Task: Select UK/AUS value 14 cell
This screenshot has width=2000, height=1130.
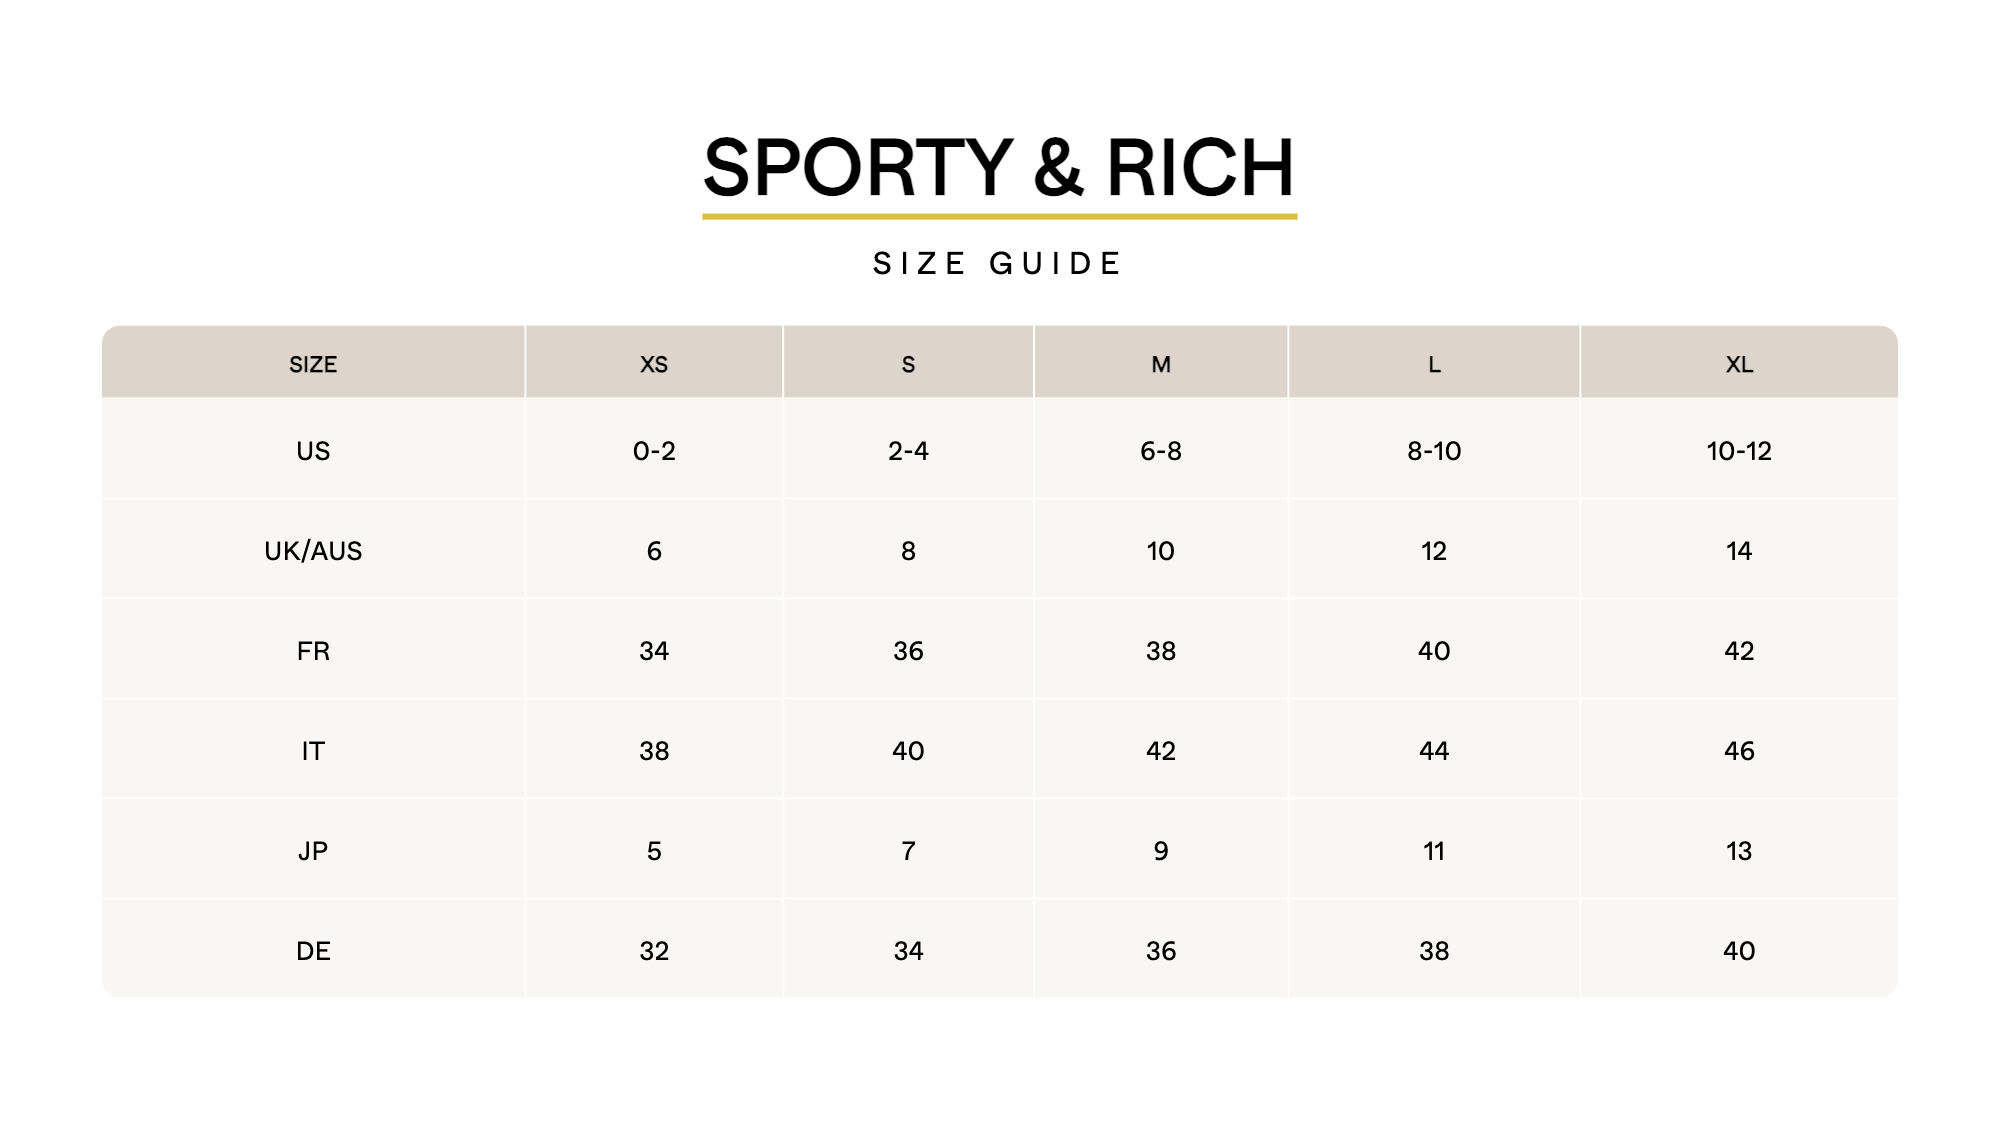Action: pos(1739,551)
